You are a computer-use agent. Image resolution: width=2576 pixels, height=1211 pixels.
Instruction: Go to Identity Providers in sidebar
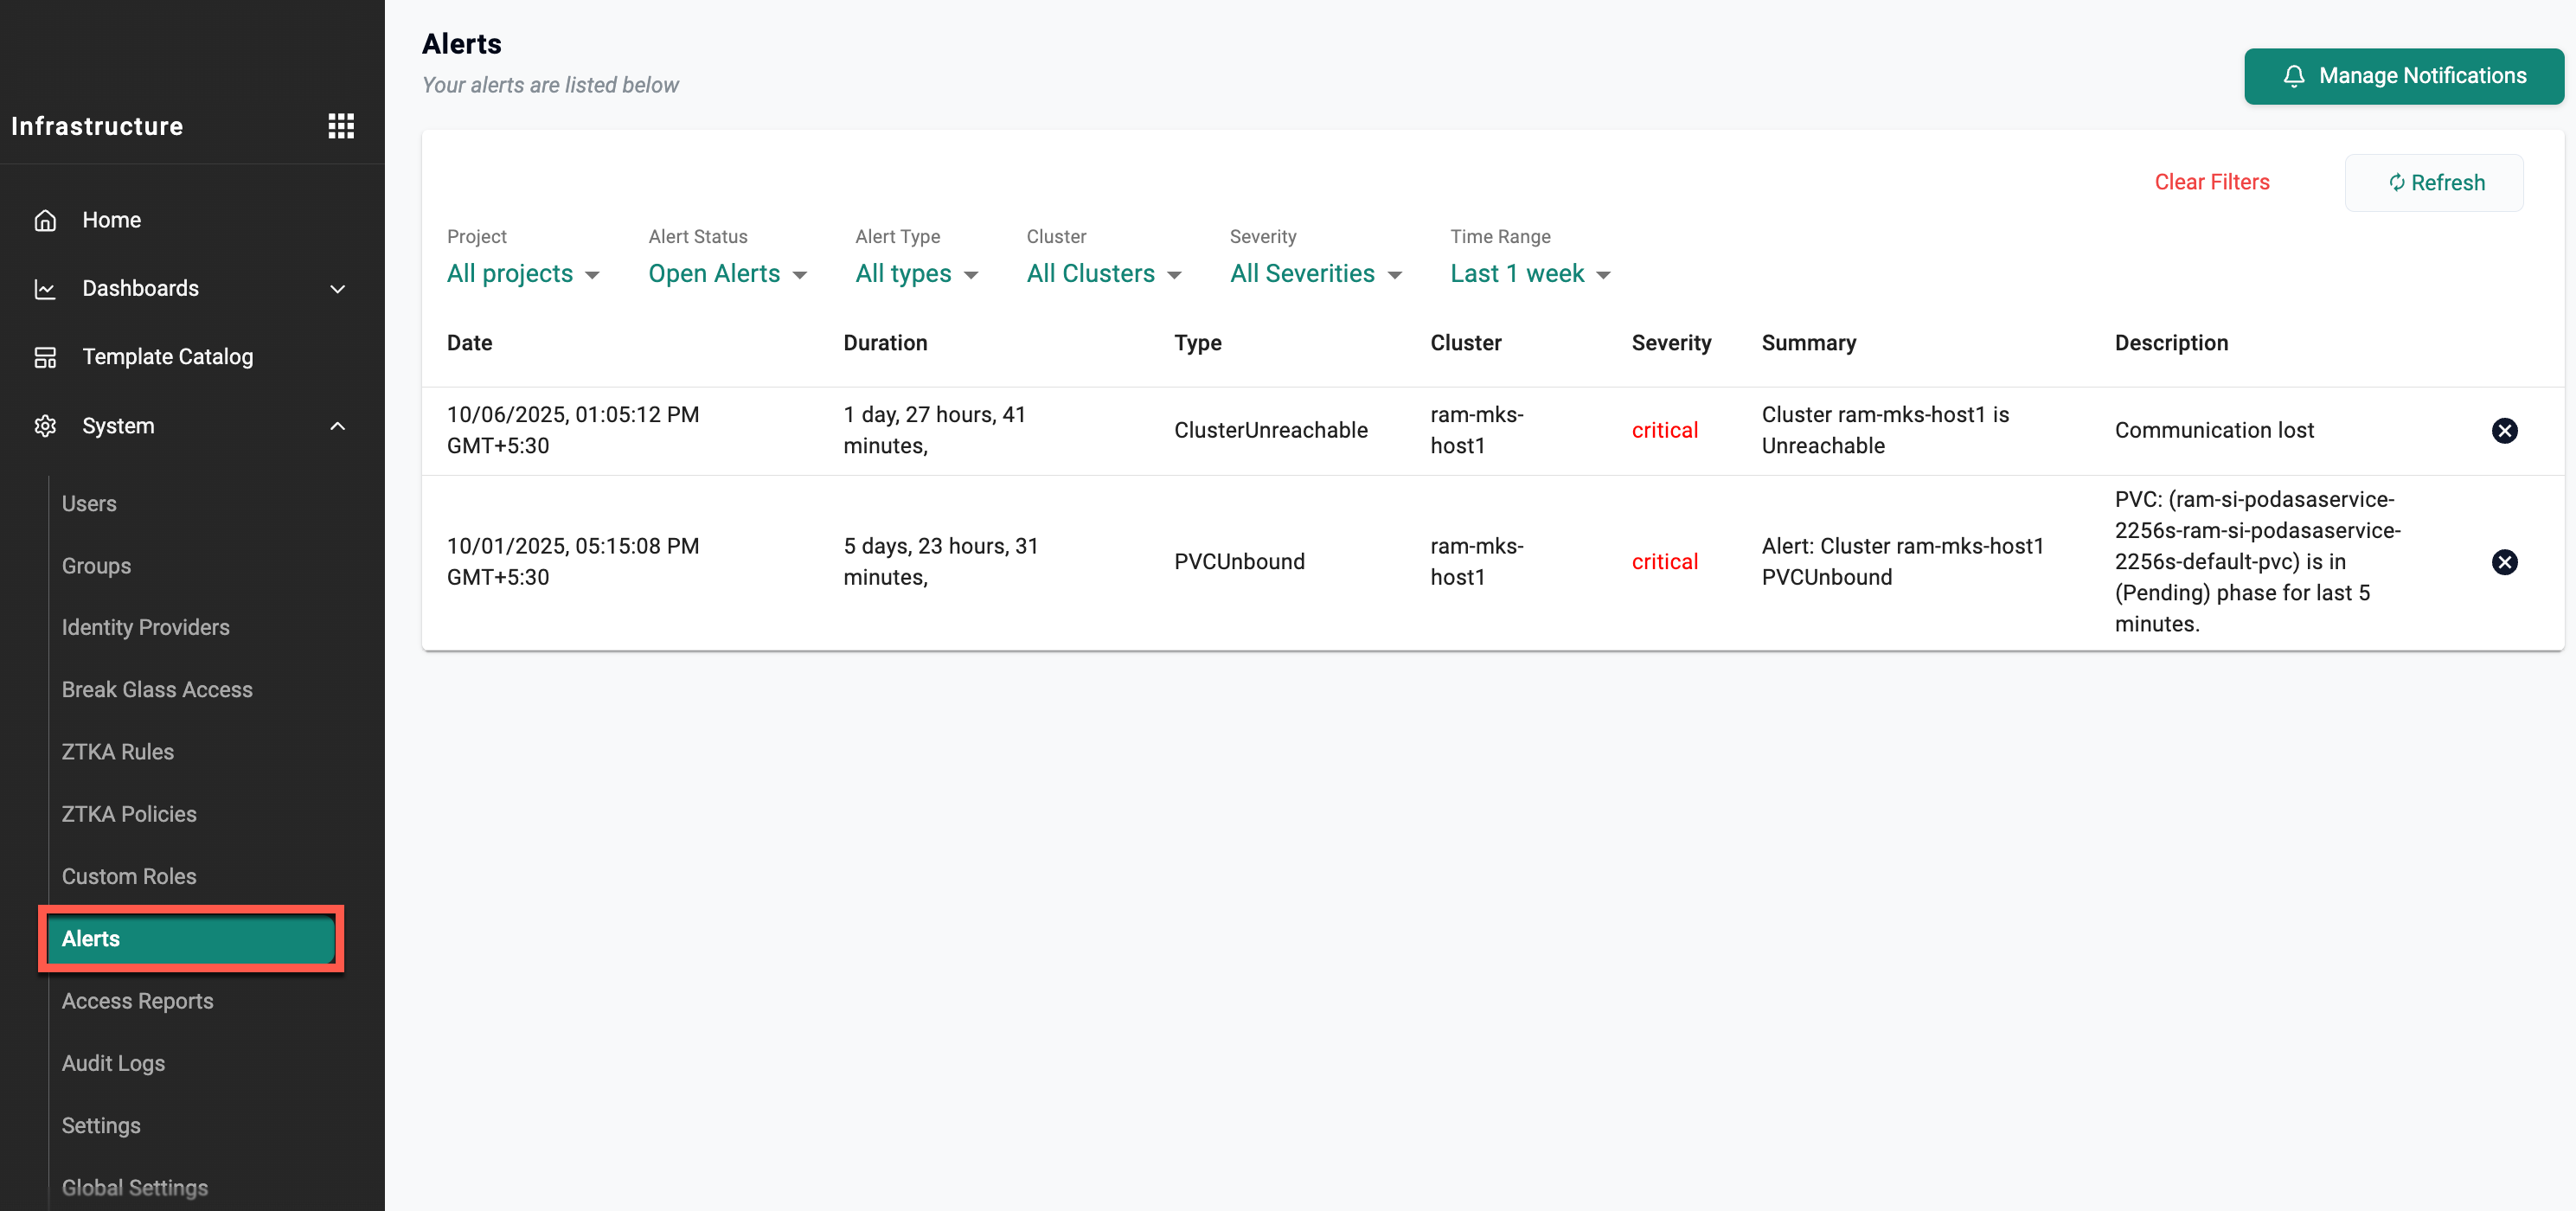point(146,627)
